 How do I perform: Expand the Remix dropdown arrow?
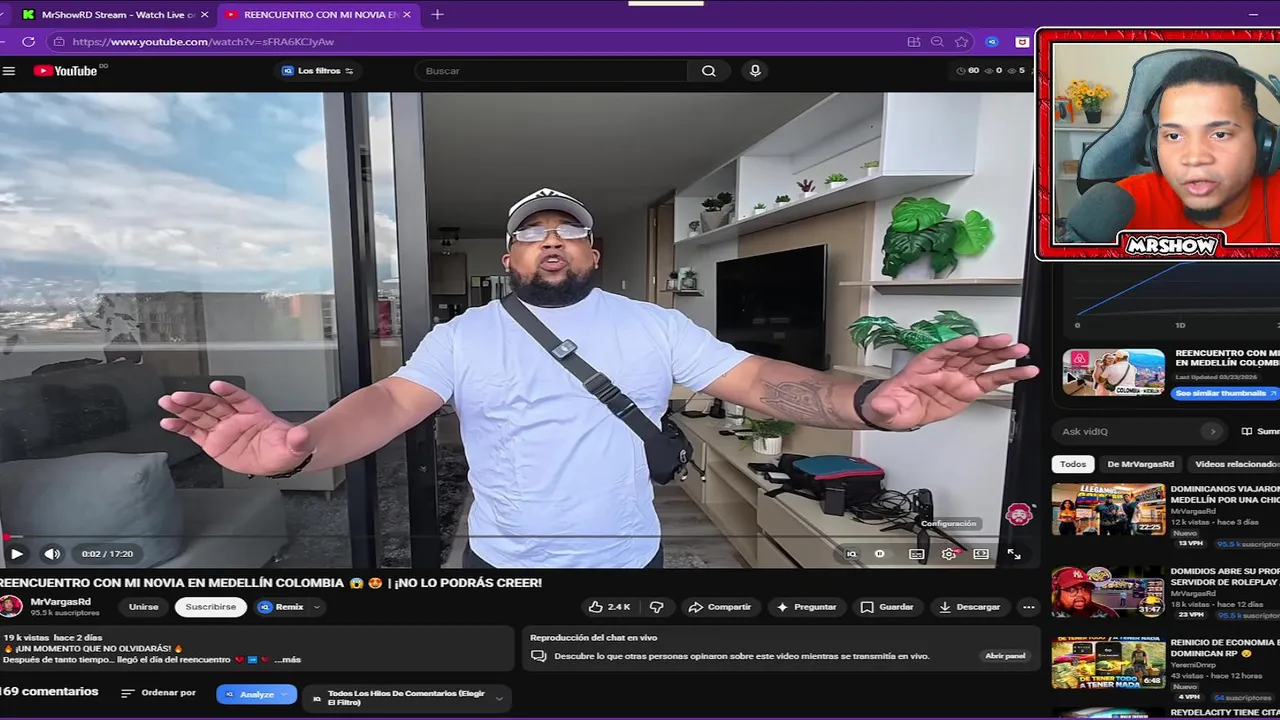point(317,607)
